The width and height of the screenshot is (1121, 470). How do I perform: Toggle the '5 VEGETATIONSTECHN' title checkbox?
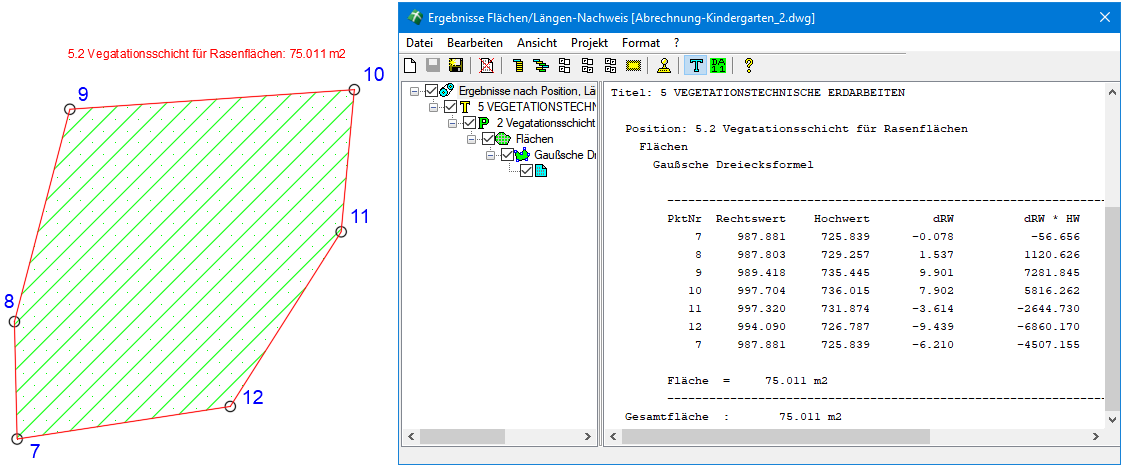(x=450, y=107)
